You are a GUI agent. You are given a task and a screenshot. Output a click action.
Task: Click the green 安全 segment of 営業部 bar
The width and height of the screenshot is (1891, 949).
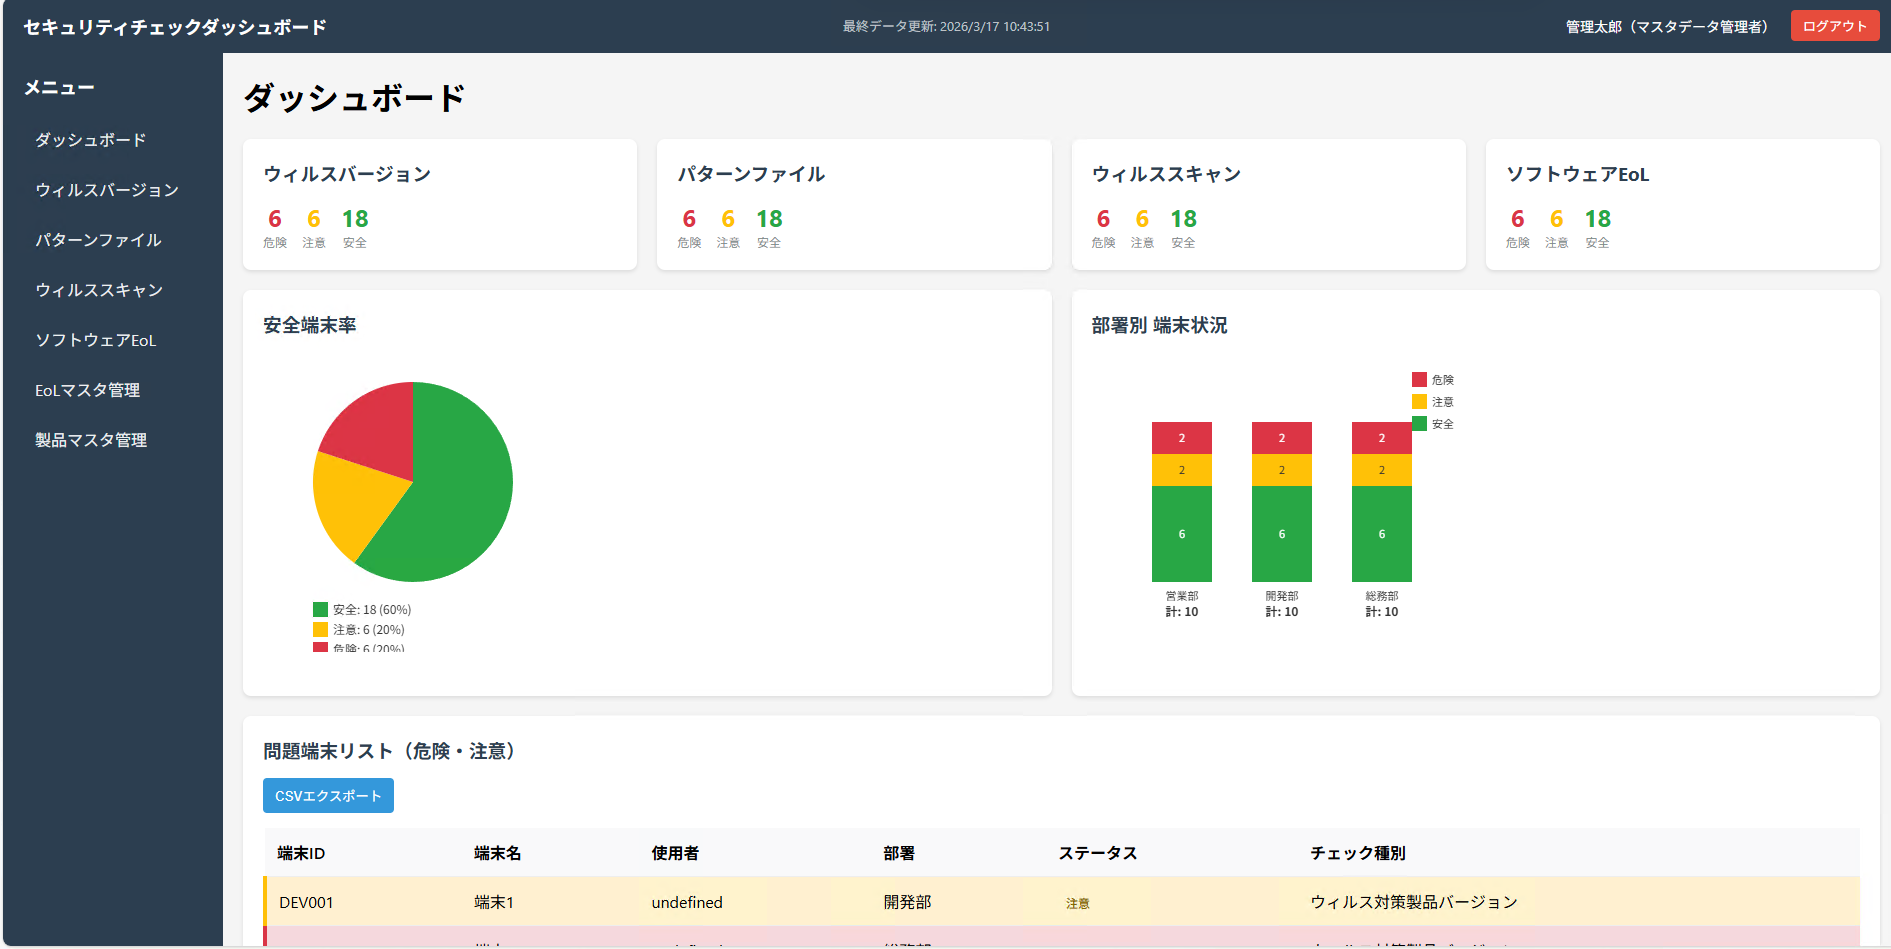(1182, 534)
